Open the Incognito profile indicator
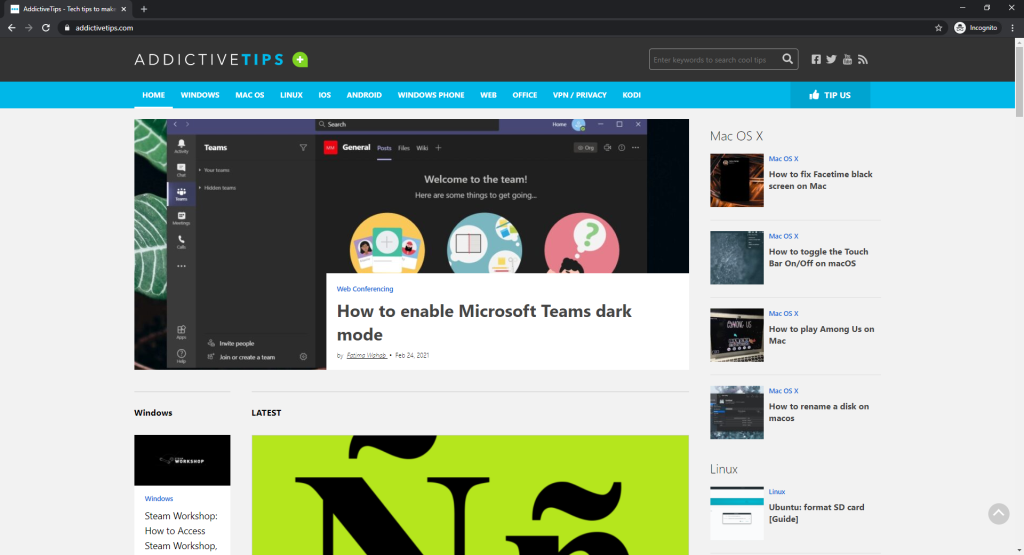 977,27
